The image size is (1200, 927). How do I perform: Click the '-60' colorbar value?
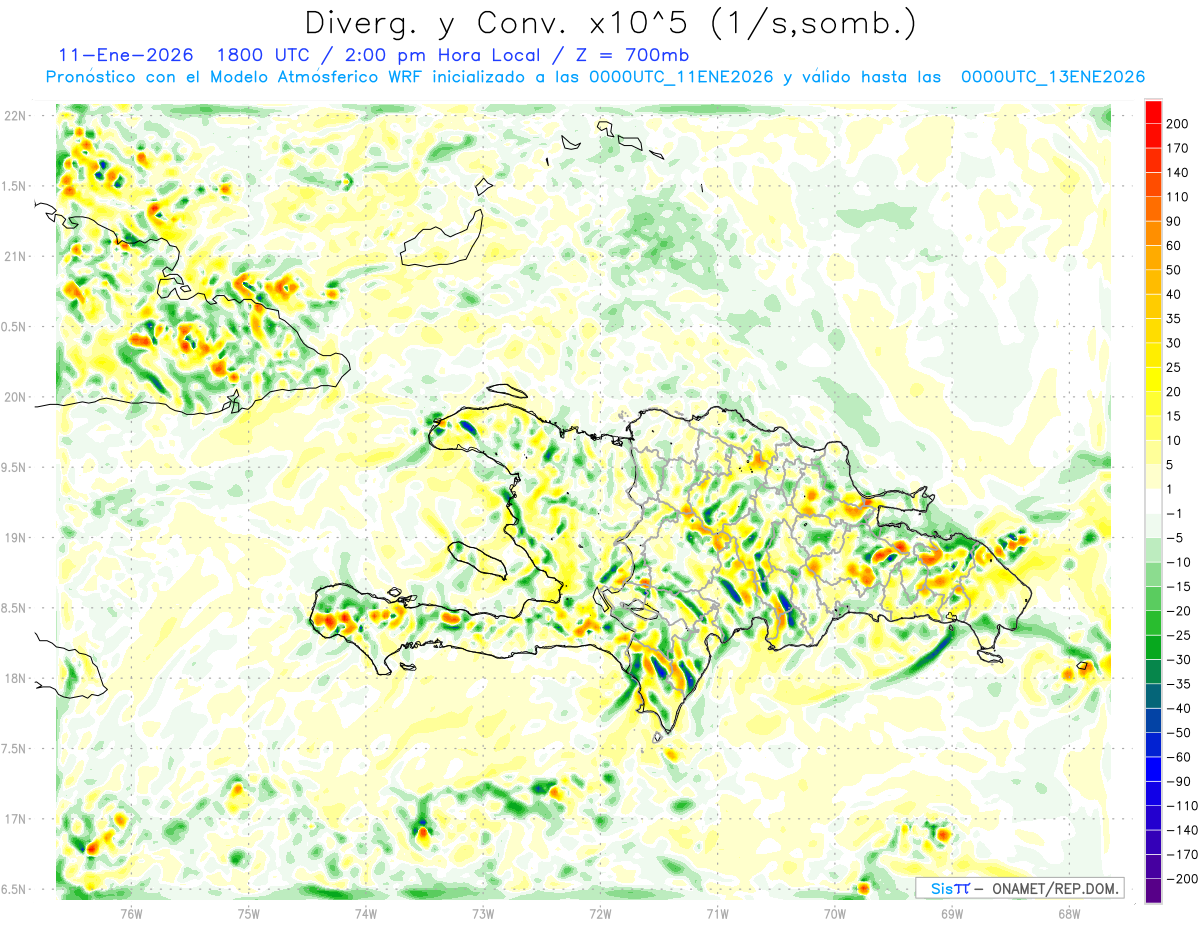(x=1179, y=757)
